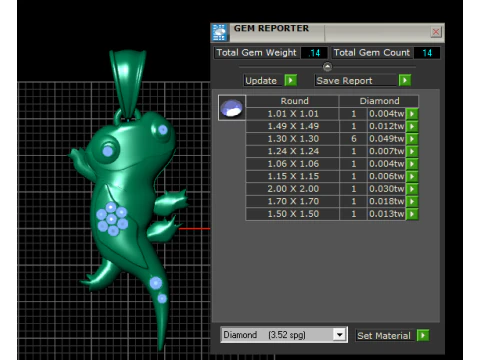
Task: Click green arrow for 1.06 X 1.06 row
Action: [412, 164]
